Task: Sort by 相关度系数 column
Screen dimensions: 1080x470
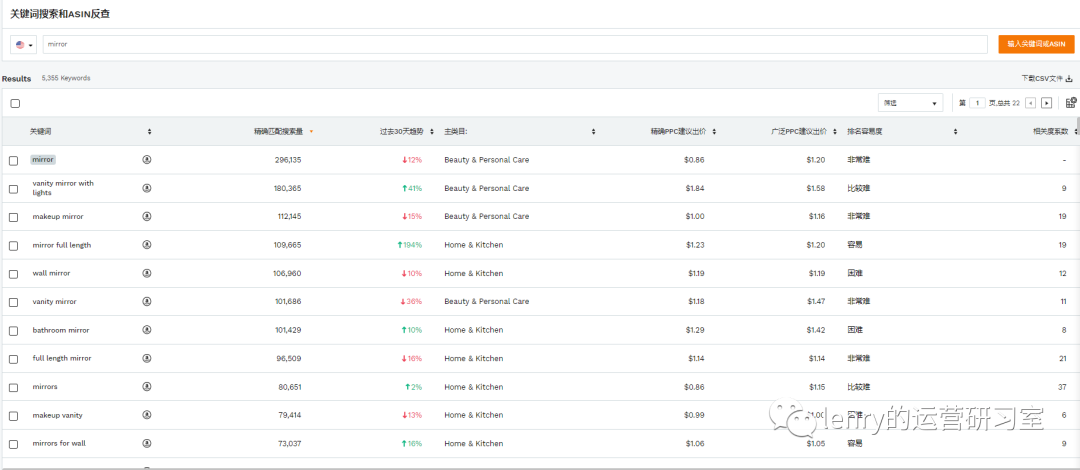Action: click(x=1075, y=132)
